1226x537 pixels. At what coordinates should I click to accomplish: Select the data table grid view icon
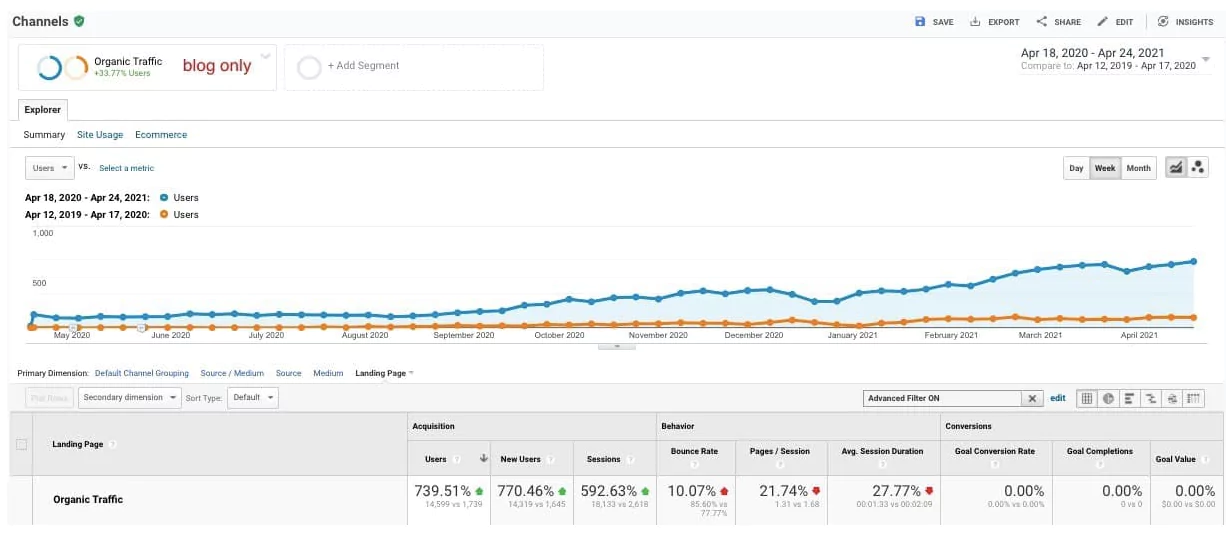[x=1087, y=398]
